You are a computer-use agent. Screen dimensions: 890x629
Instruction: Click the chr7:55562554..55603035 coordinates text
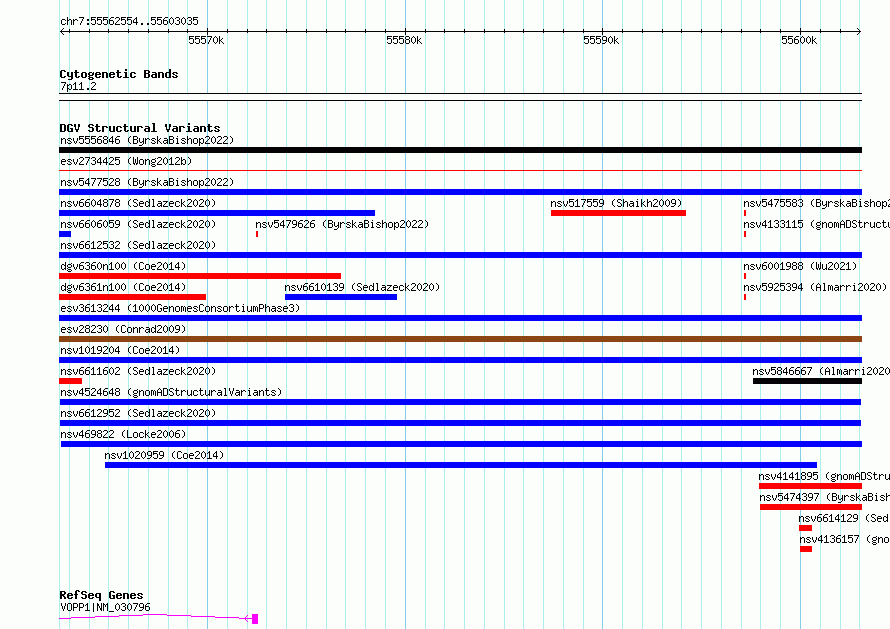click(x=129, y=22)
